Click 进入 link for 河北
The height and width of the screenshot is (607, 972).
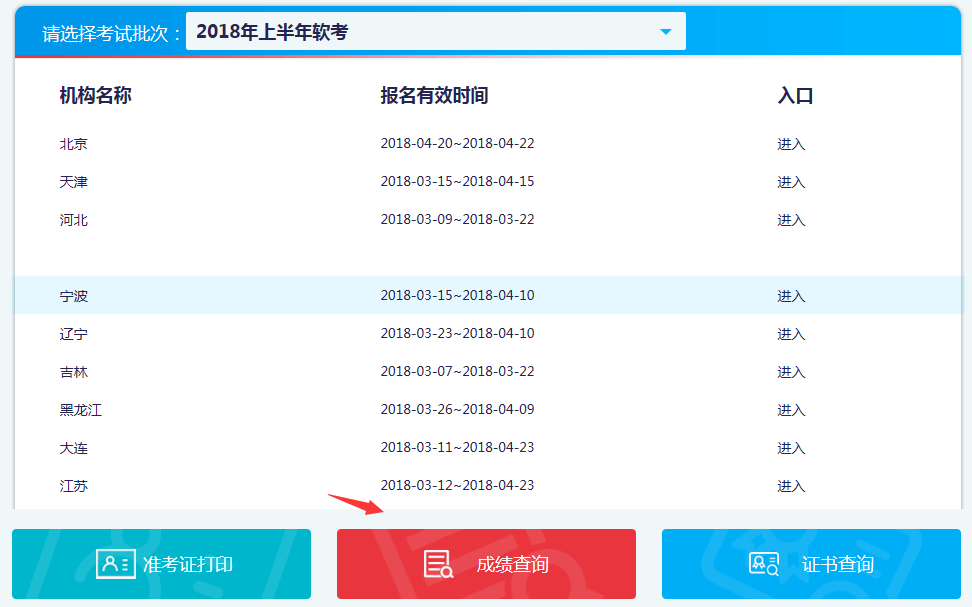[x=791, y=220]
